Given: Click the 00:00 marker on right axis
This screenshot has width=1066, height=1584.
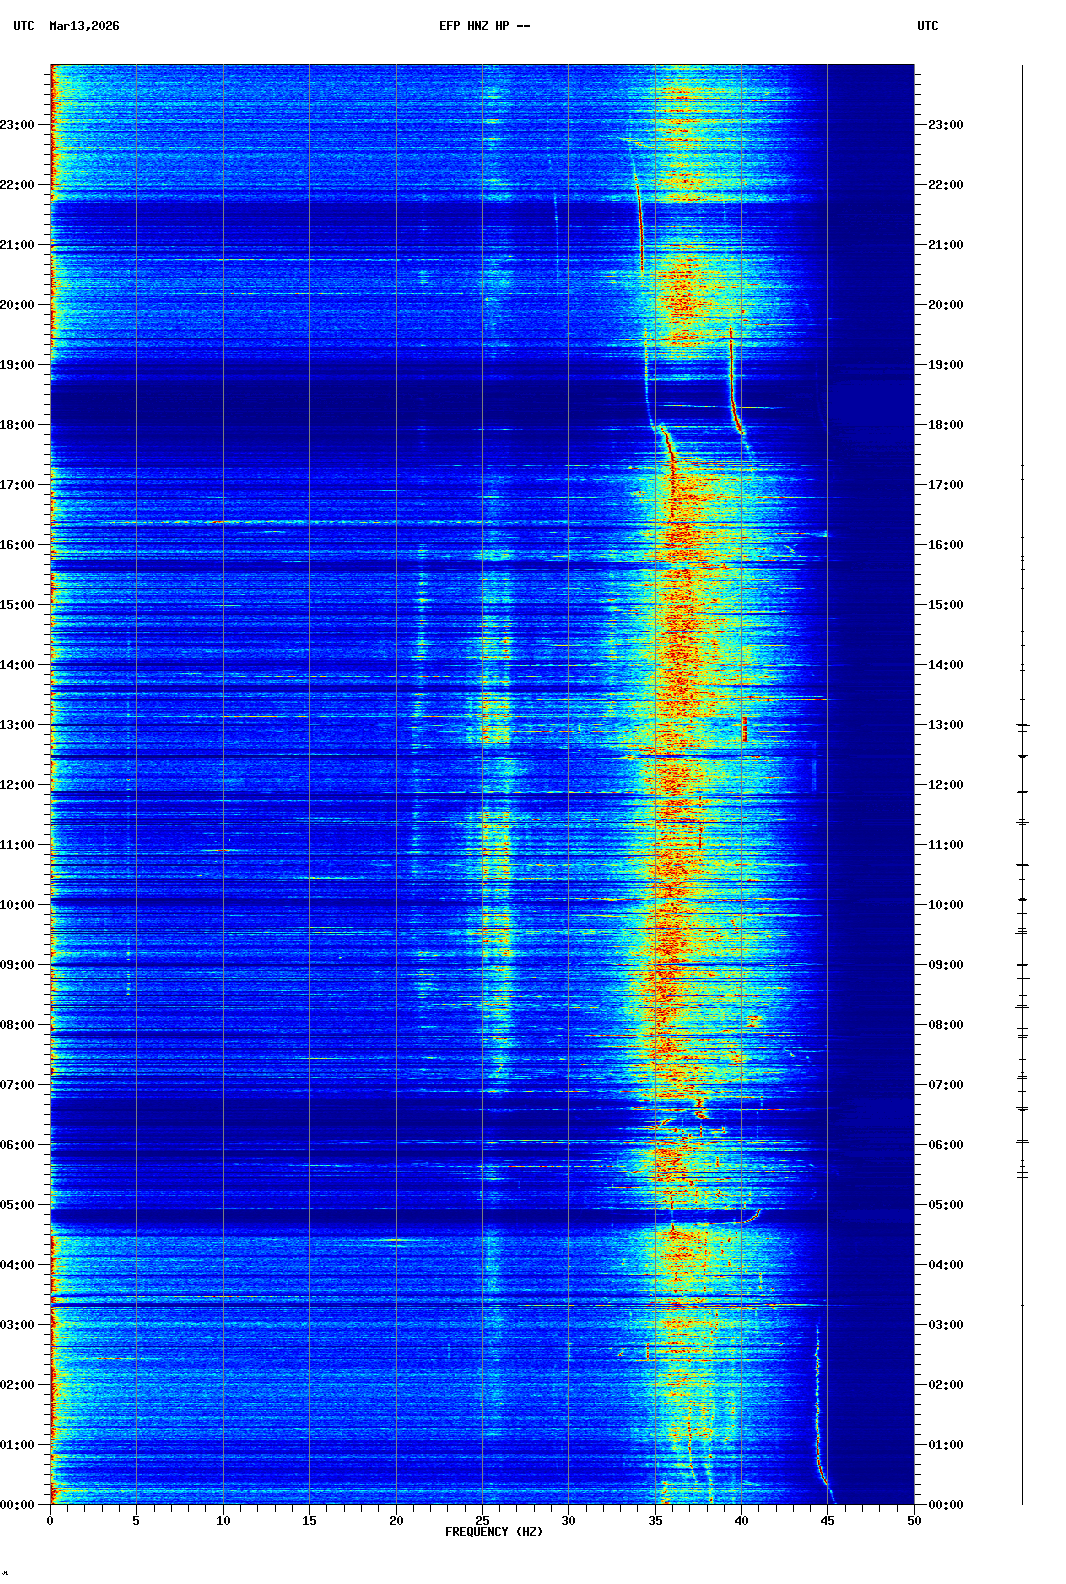Looking at the screenshot, I should [x=945, y=1505].
